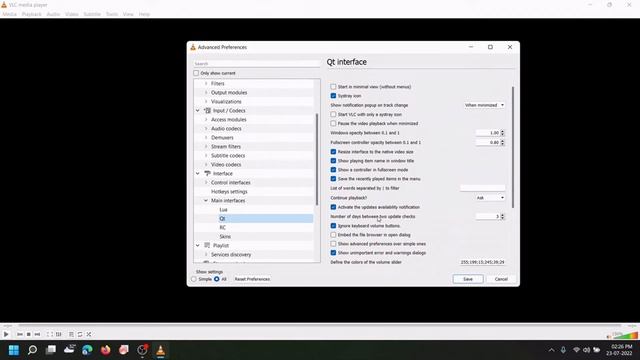Screen dimensions: 640x360
Task: Enable Embed the file browser in open dialog
Action: [333, 235]
